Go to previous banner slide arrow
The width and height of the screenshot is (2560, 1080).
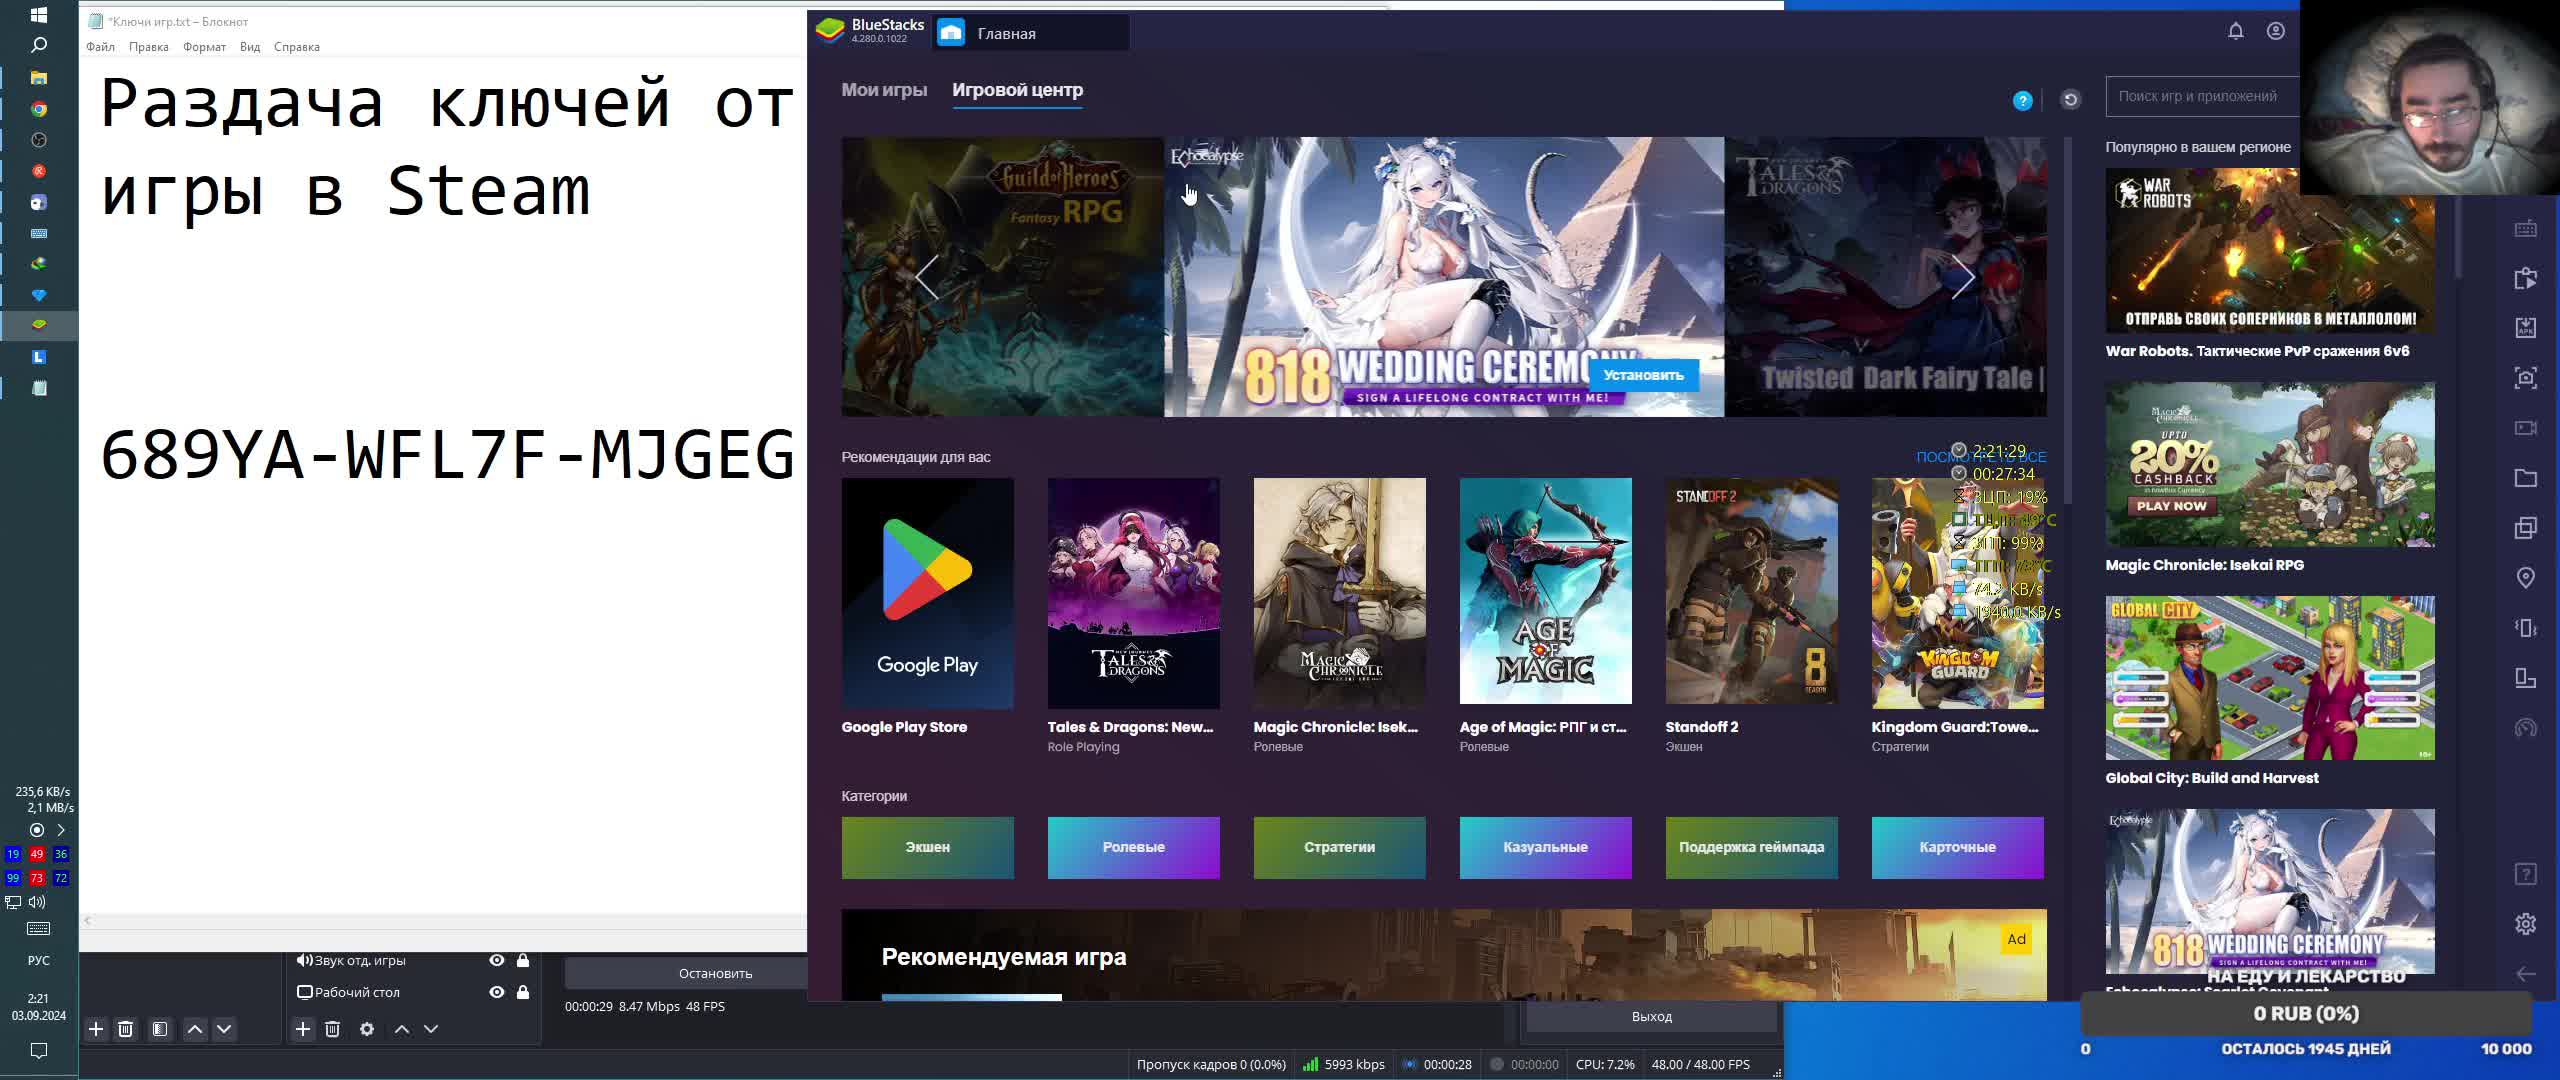coord(927,277)
